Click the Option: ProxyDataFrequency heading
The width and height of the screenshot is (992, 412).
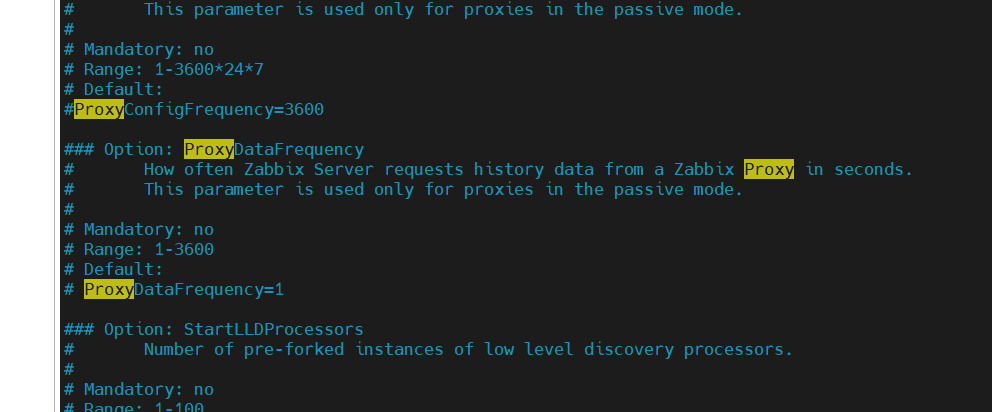coord(213,149)
